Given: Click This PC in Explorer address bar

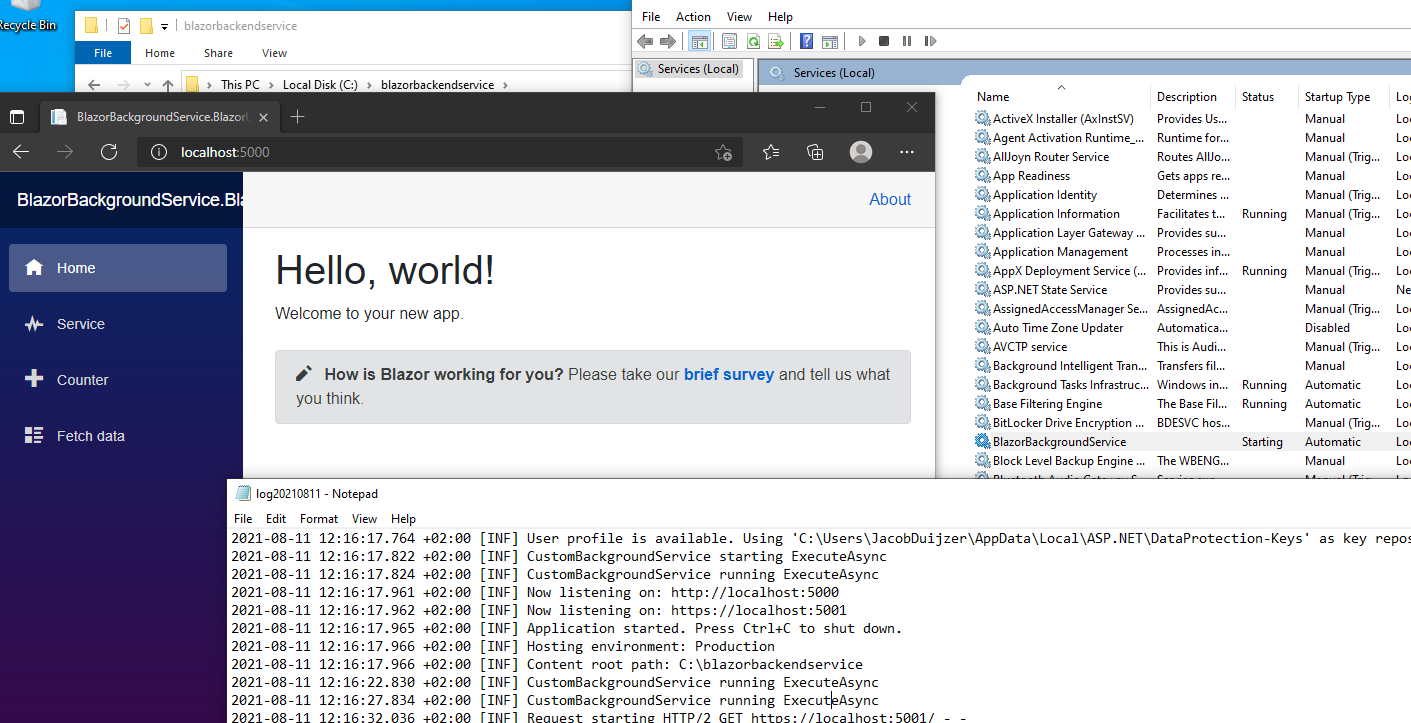Looking at the screenshot, I should pos(240,85).
